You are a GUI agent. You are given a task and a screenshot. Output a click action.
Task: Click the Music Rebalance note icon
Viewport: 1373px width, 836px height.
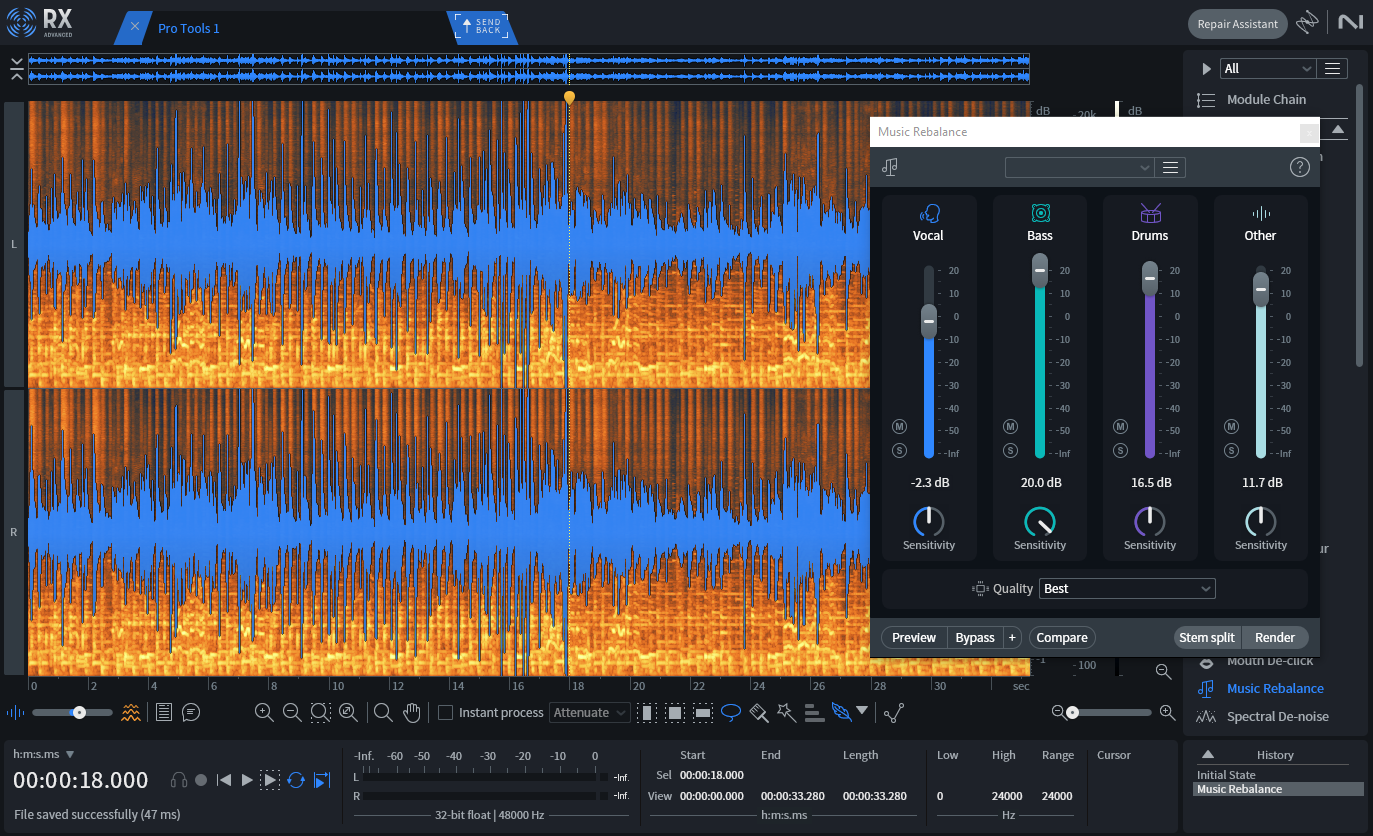click(x=890, y=167)
